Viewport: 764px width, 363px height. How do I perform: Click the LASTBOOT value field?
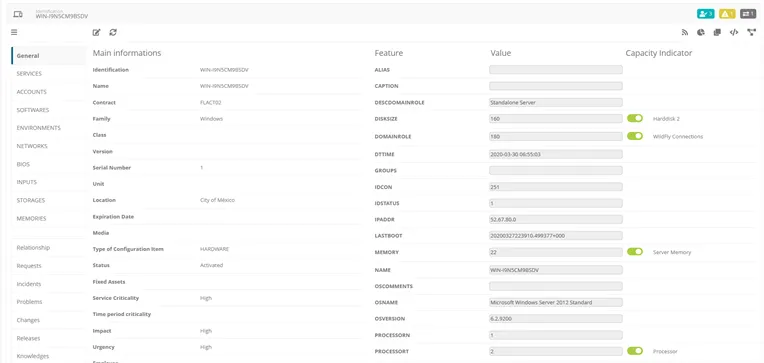555,236
